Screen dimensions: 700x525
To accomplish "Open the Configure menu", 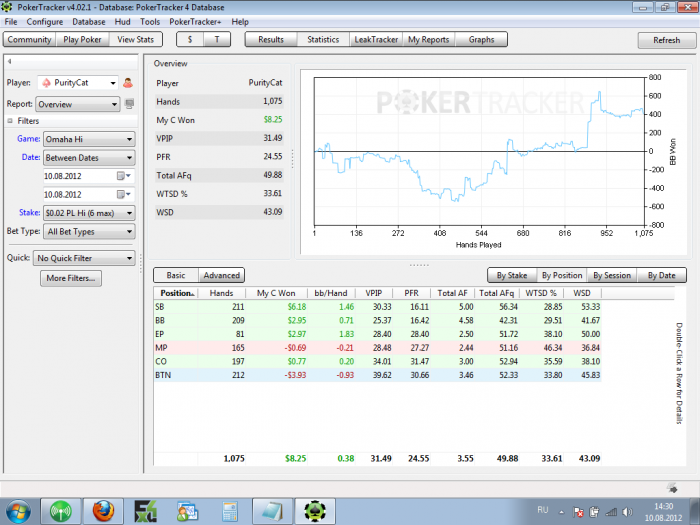I will point(45,22).
